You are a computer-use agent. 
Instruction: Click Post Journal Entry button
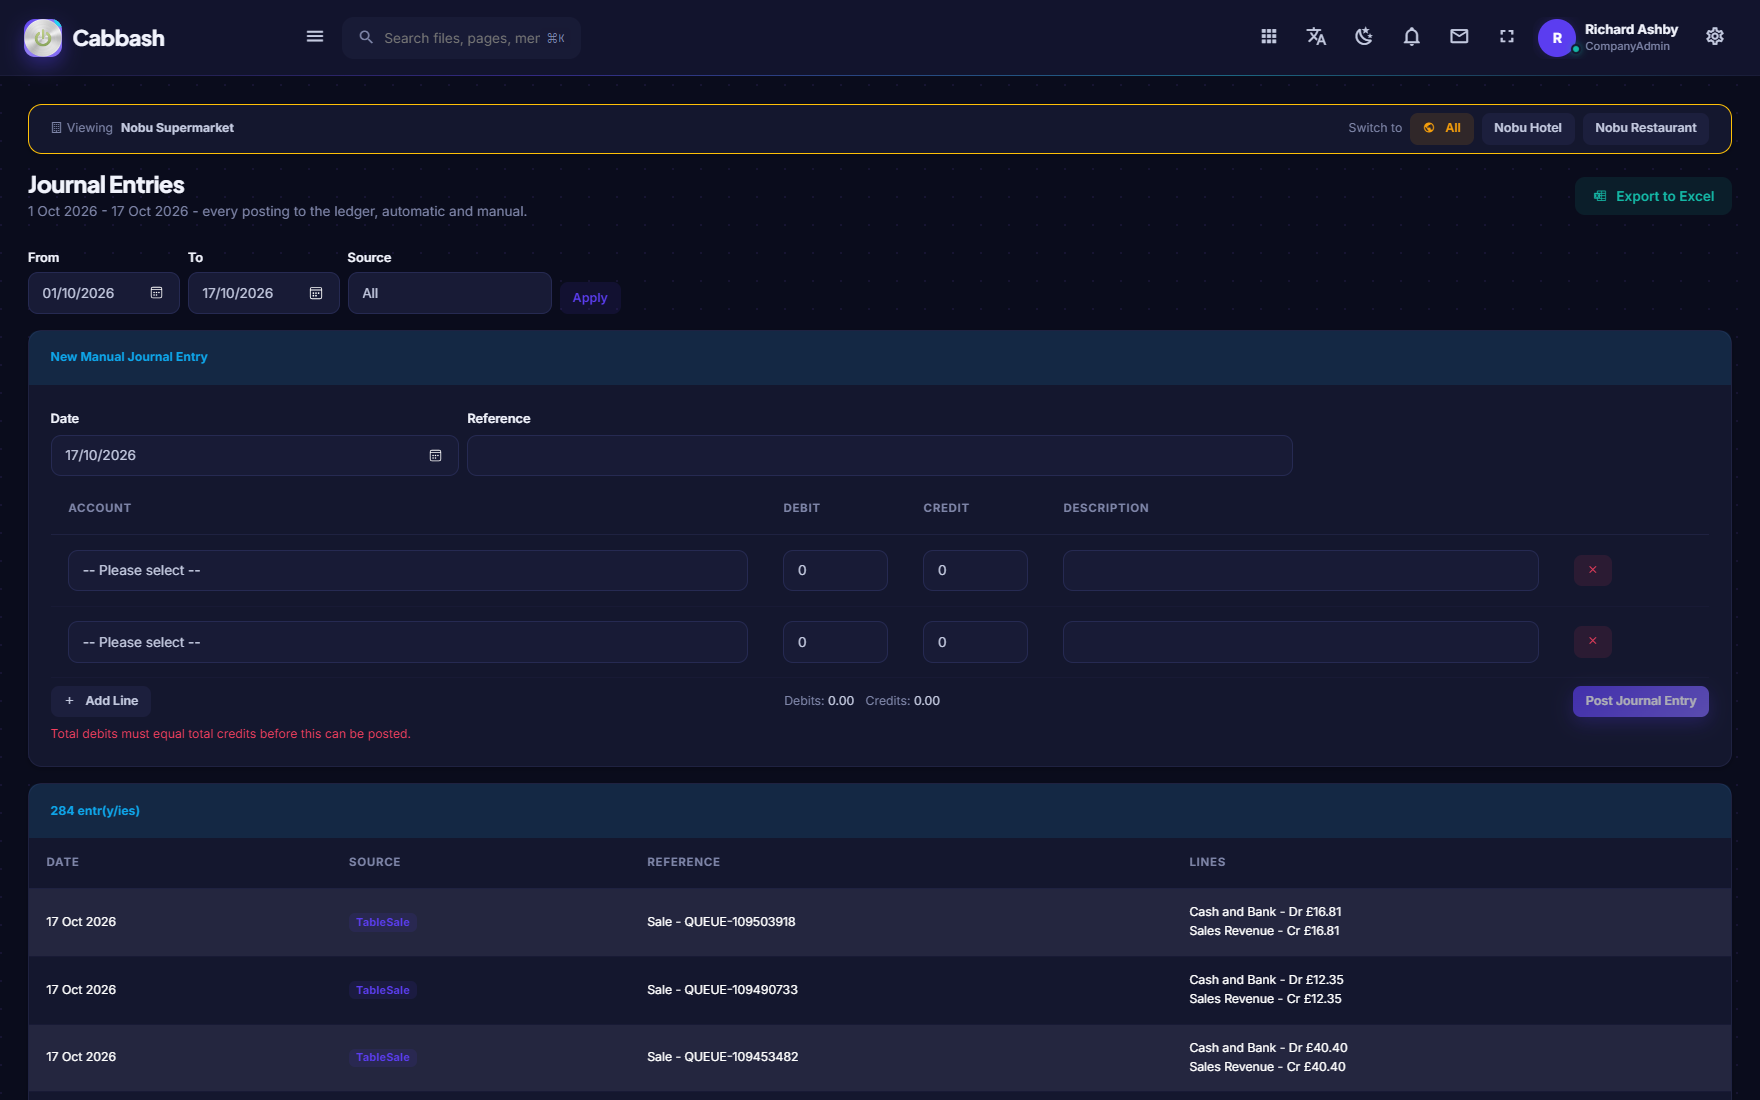pyautogui.click(x=1641, y=701)
